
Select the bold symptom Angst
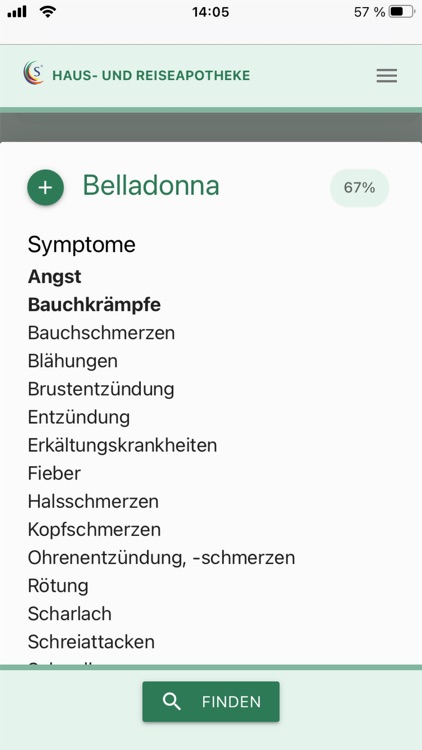point(55,276)
